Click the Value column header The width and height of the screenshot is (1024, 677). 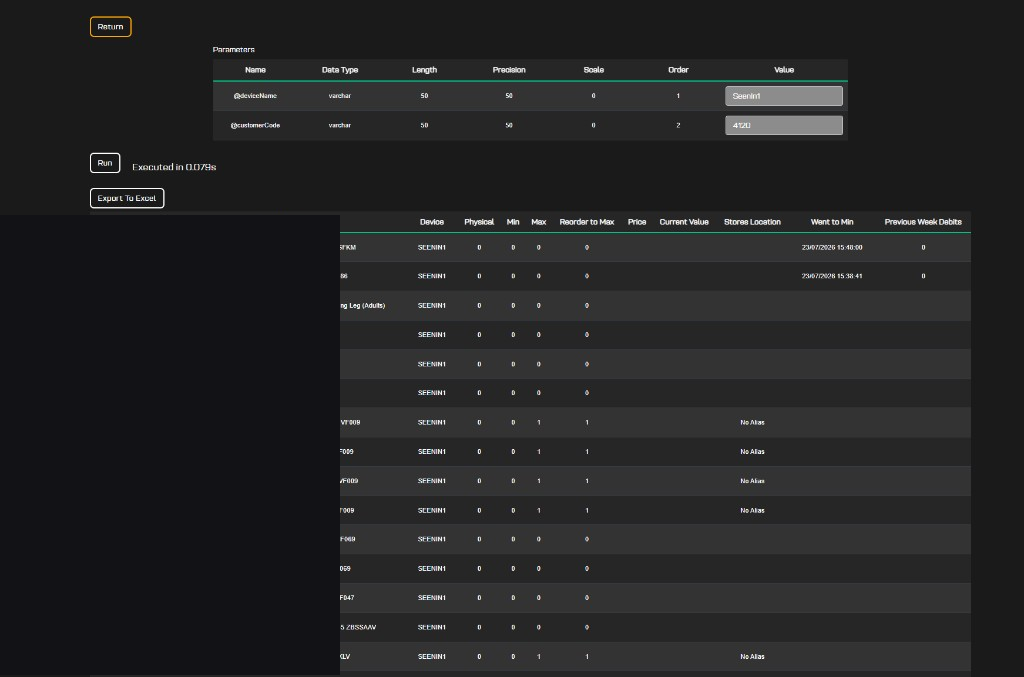pyautogui.click(x=784, y=70)
